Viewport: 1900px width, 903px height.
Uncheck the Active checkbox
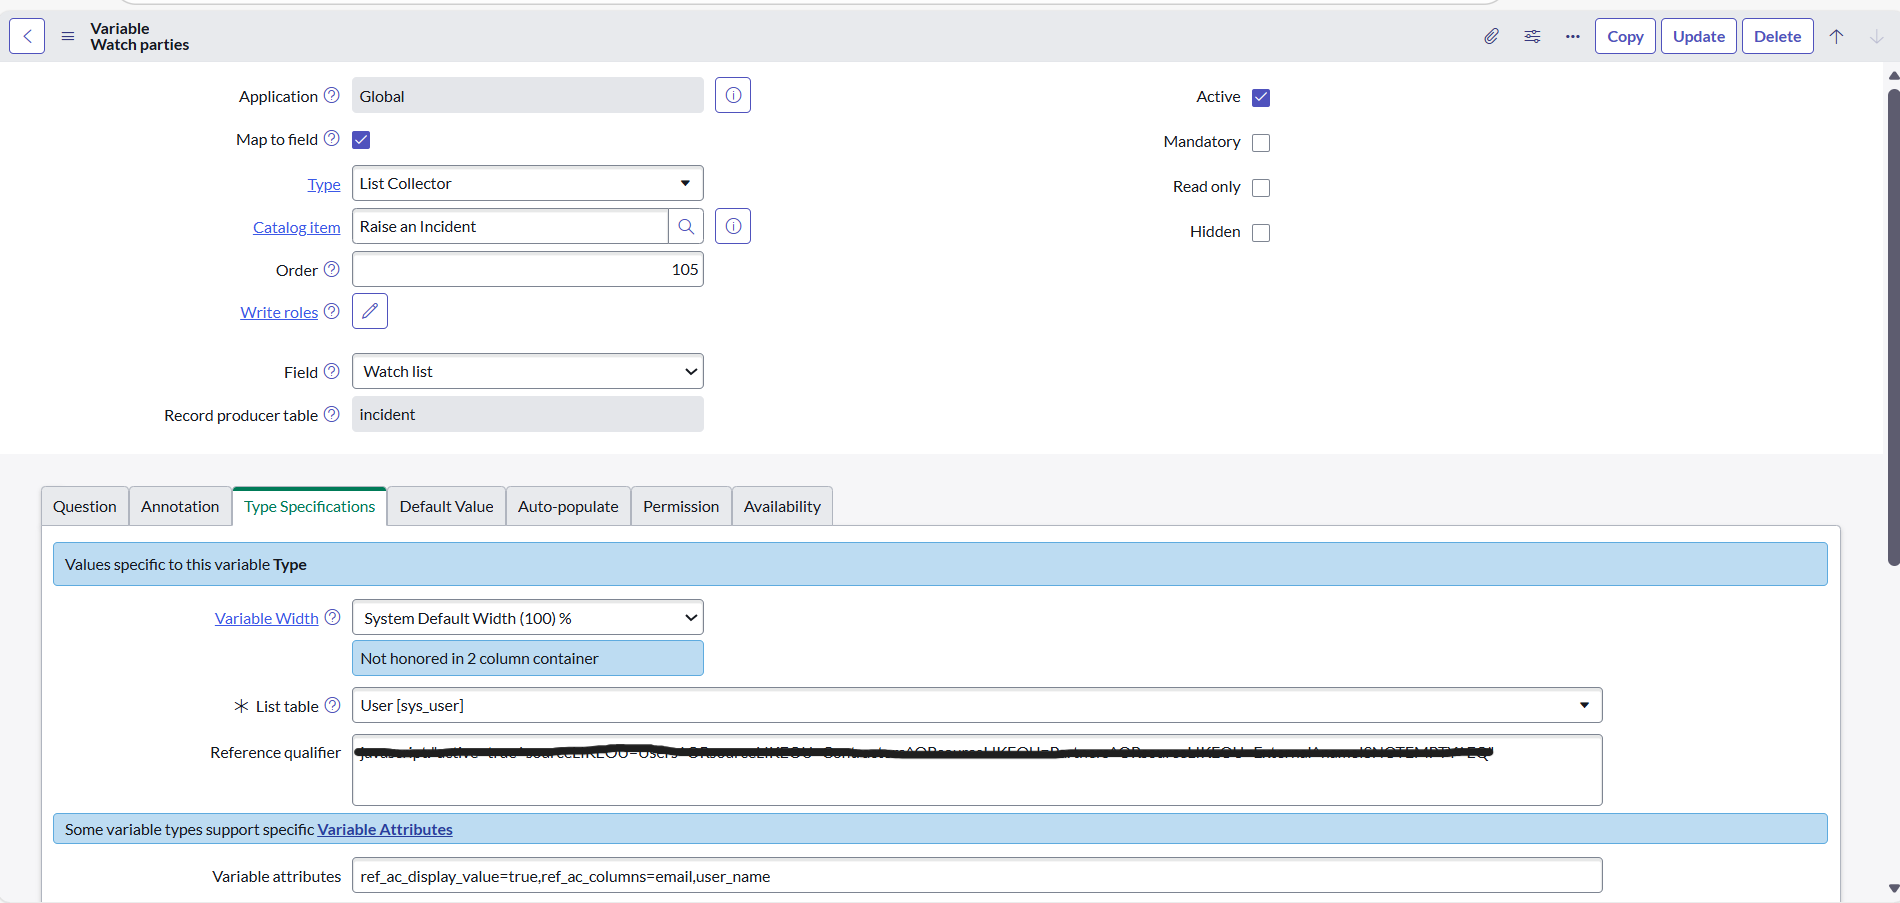pyautogui.click(x=1261, y=98)
